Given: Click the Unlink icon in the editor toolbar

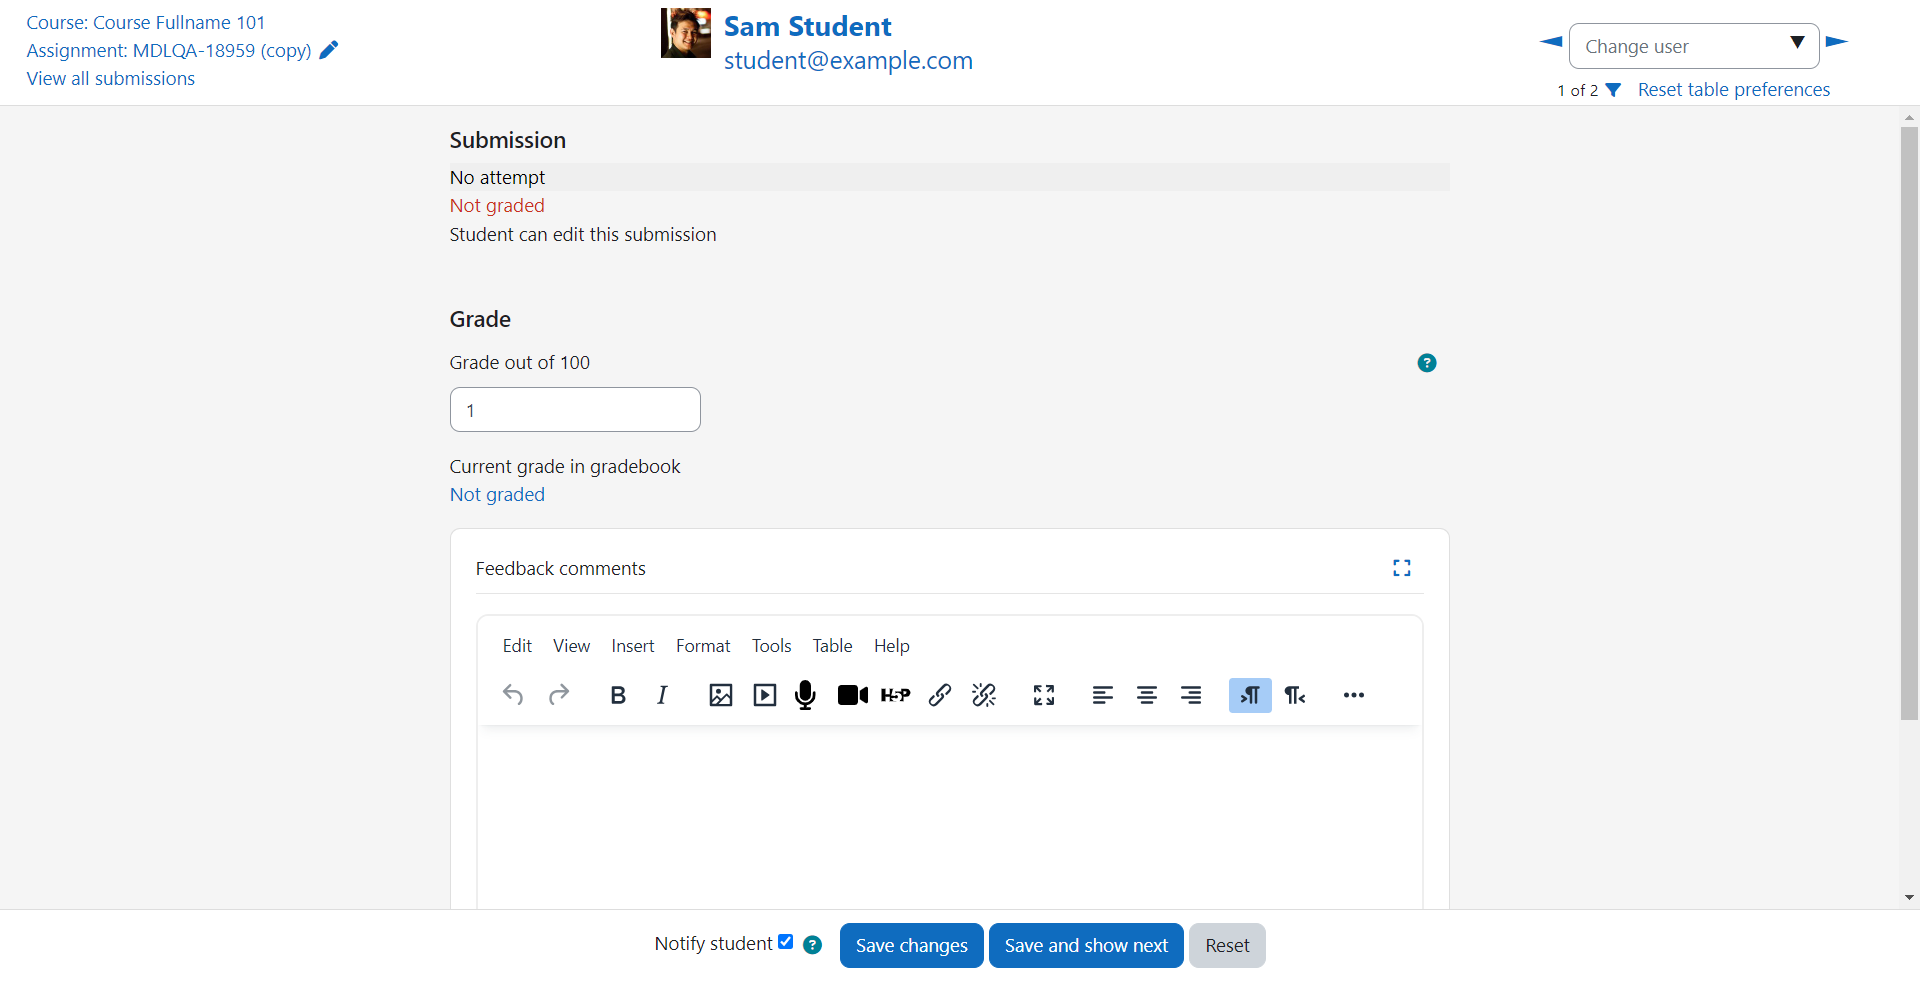Looking at the screenshot, I should (x=984, y=695).
